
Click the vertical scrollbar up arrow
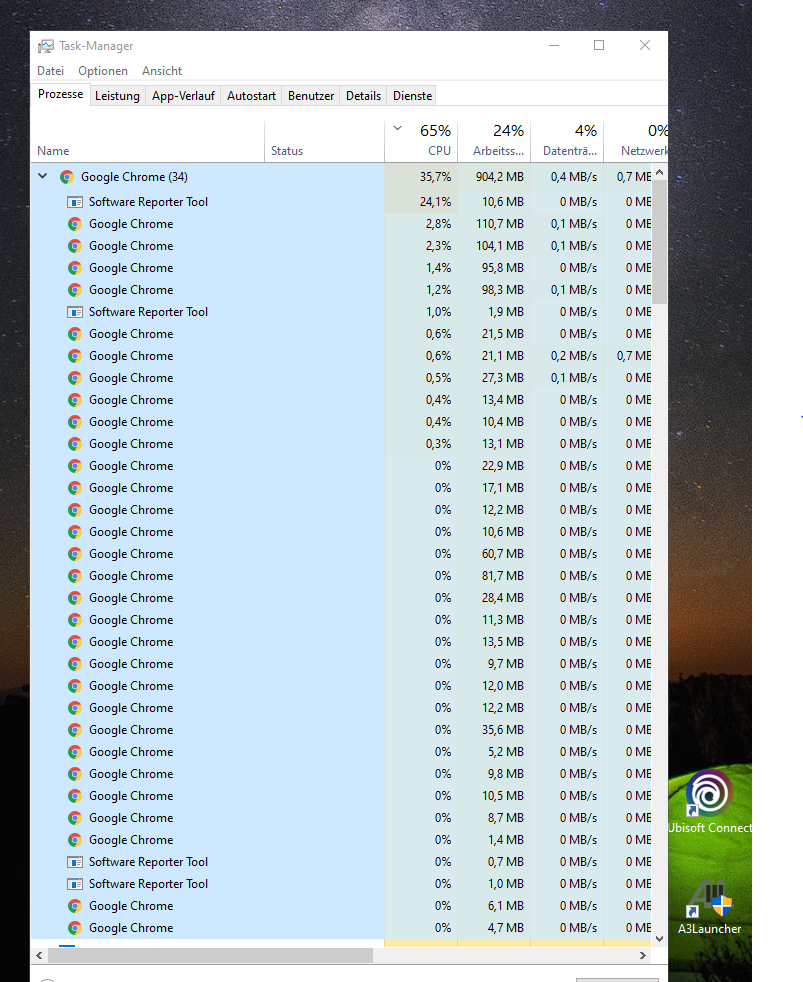pos(660,172)
